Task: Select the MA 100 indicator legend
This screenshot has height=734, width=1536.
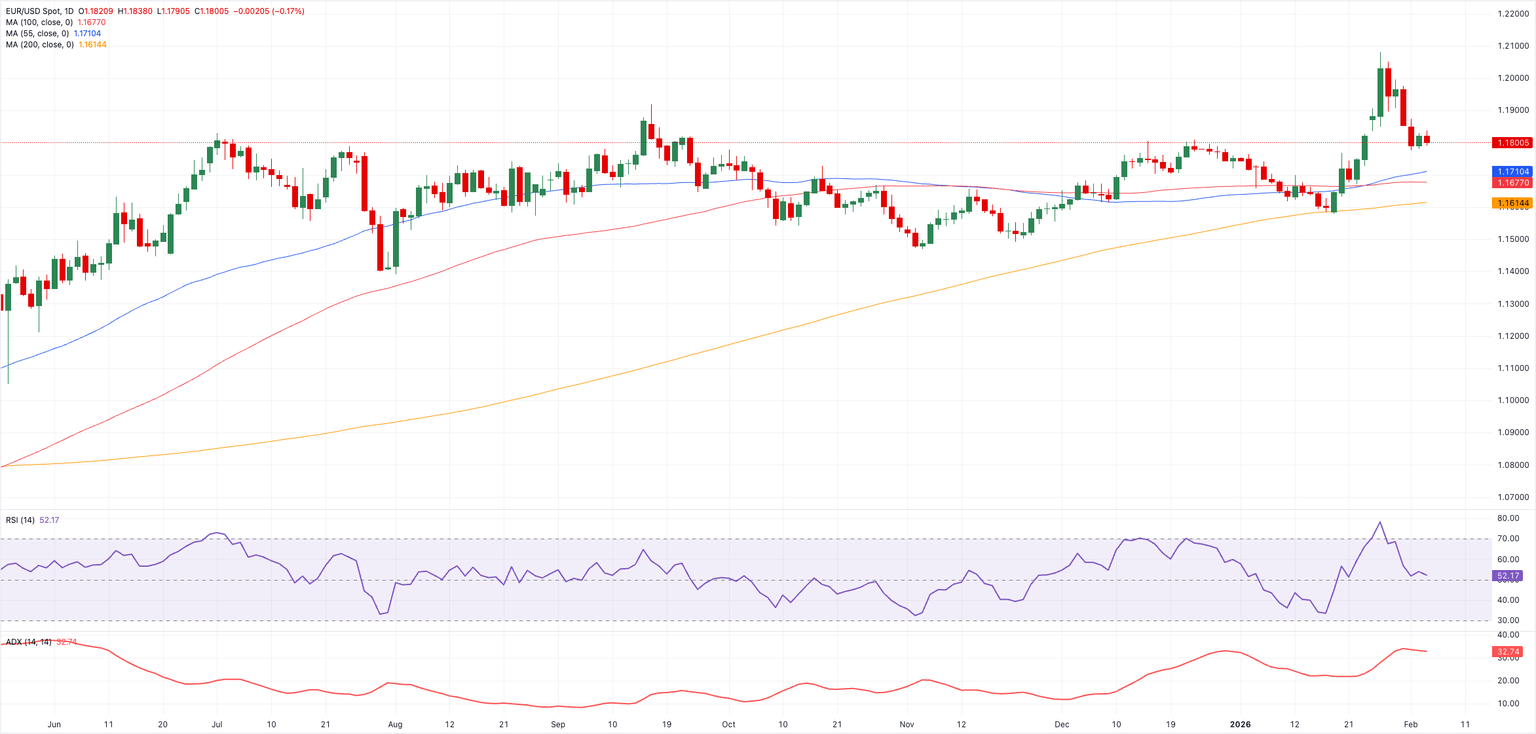Action: point(38,22)
